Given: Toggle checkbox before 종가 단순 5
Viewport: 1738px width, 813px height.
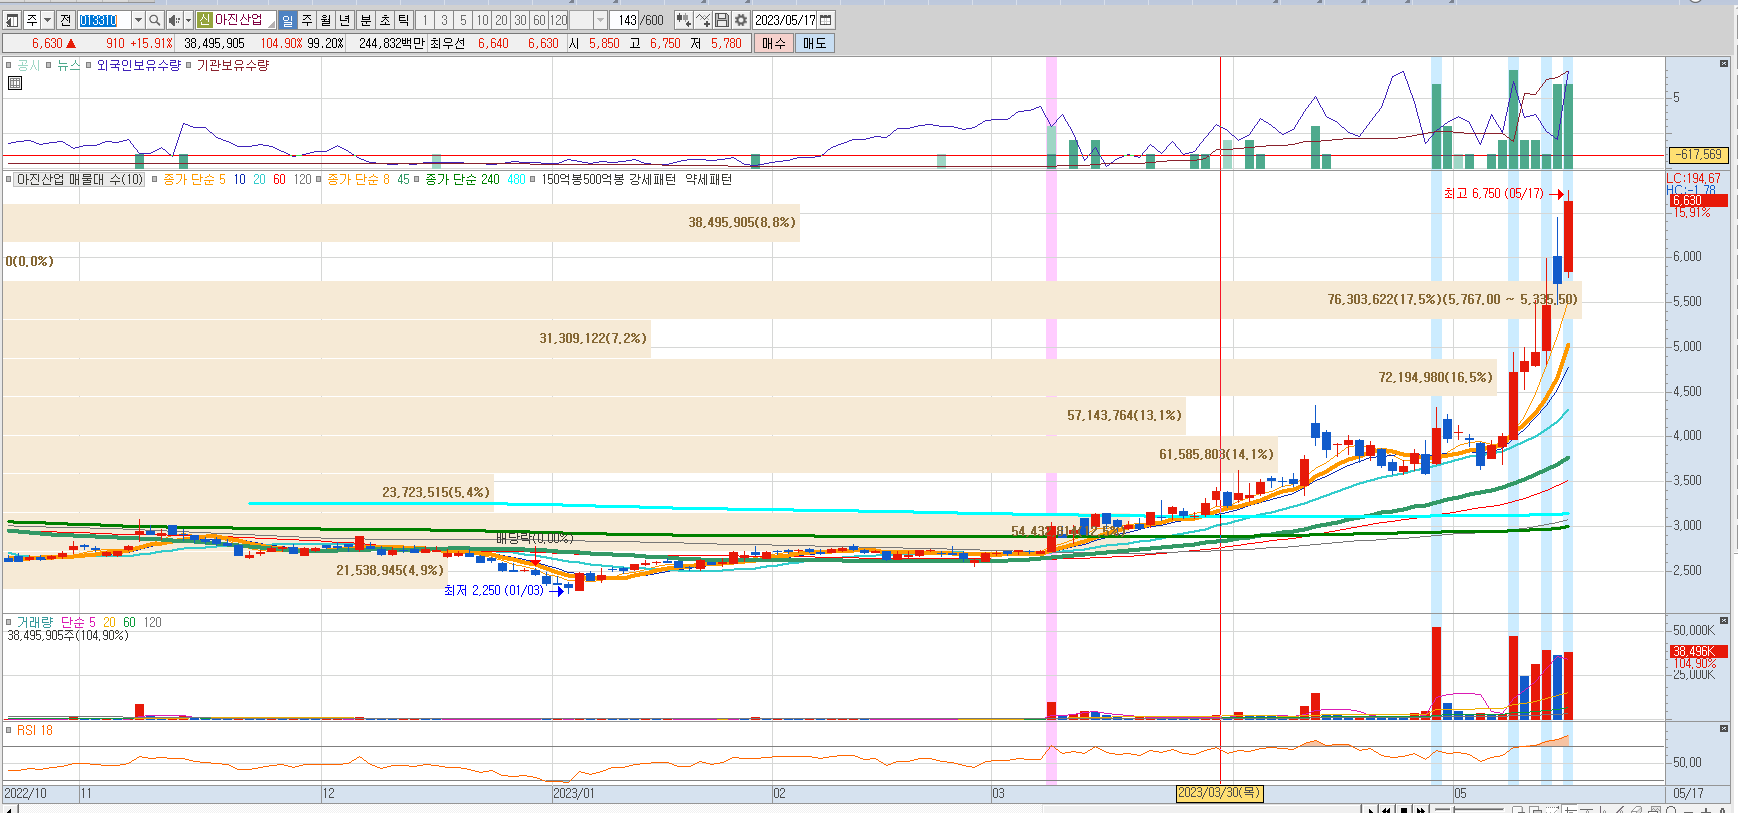Looking at the screenshot, I should [x=155, y=179].
